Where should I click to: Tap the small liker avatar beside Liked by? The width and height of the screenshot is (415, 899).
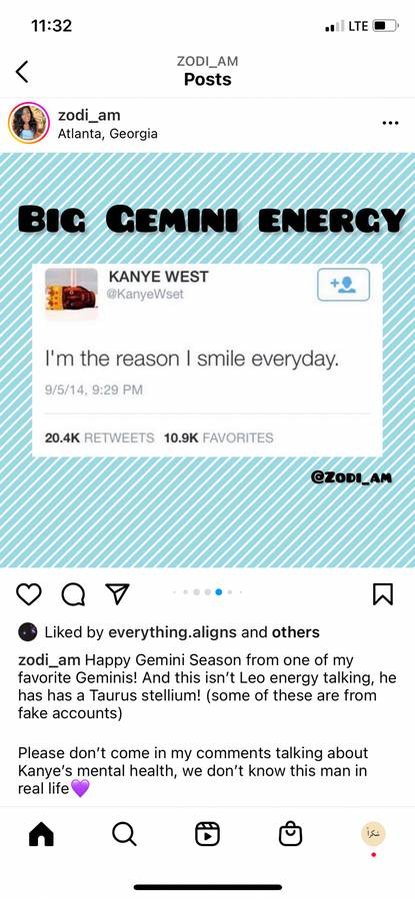[28, 632]
